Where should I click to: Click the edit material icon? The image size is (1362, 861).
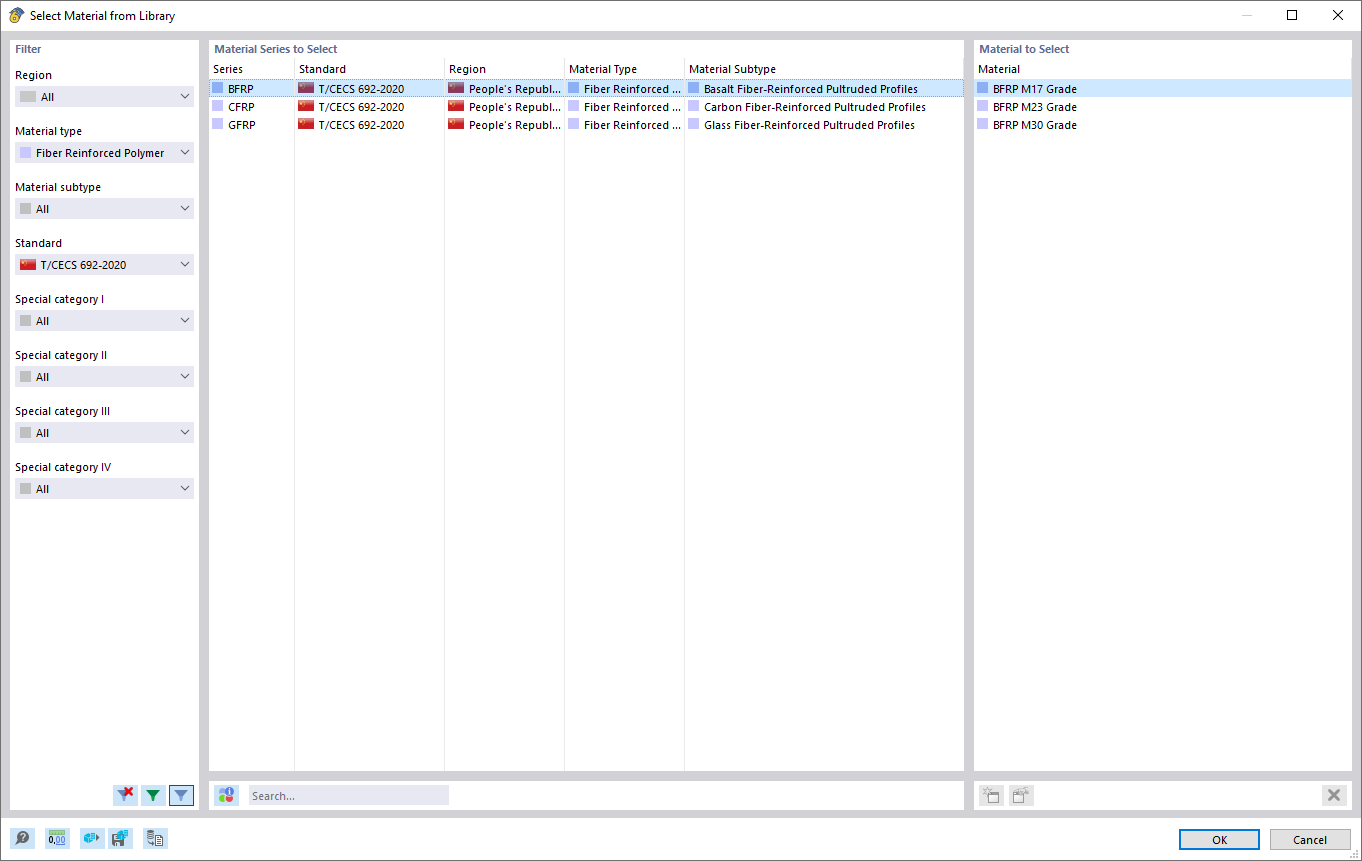(x=1020, y=795)
